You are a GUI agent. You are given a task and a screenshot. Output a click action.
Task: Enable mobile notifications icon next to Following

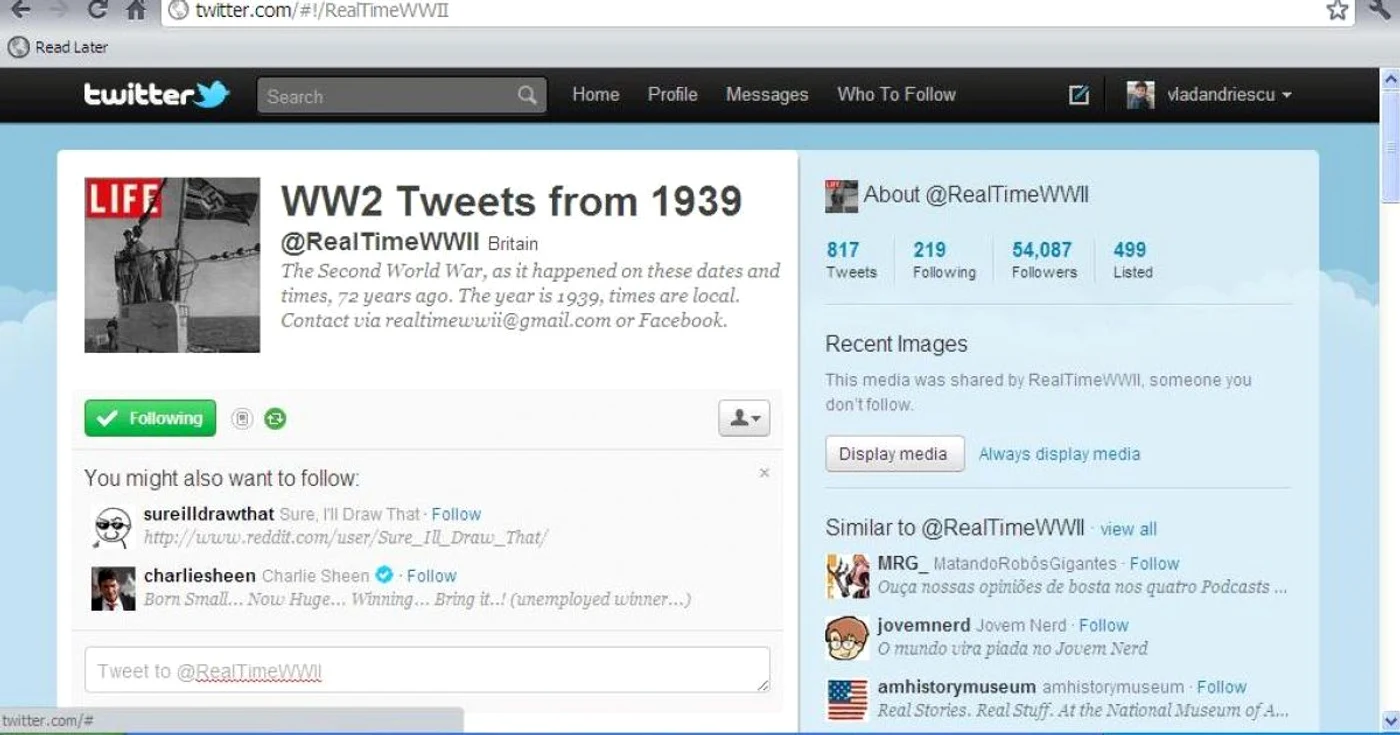pos(241,419)
